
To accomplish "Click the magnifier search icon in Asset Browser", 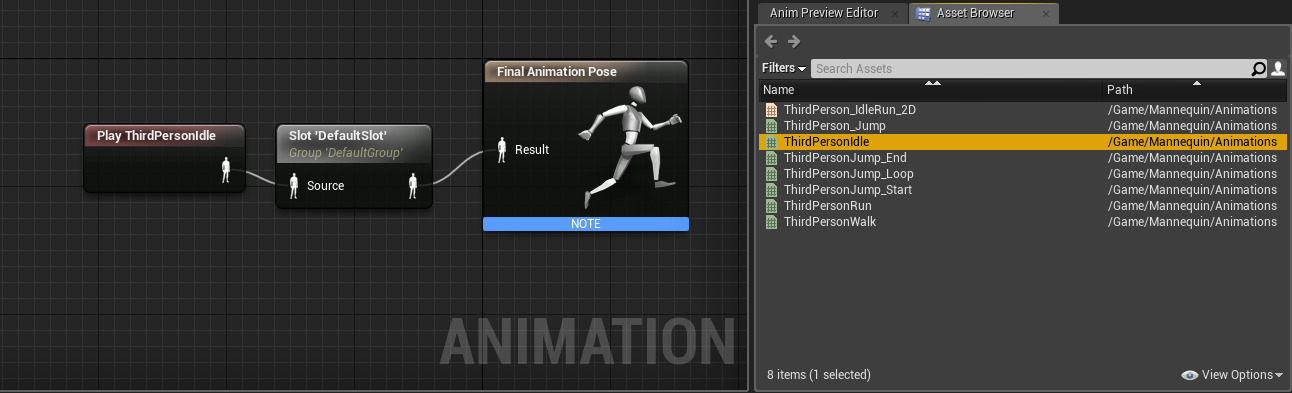I will [1259, 68].
